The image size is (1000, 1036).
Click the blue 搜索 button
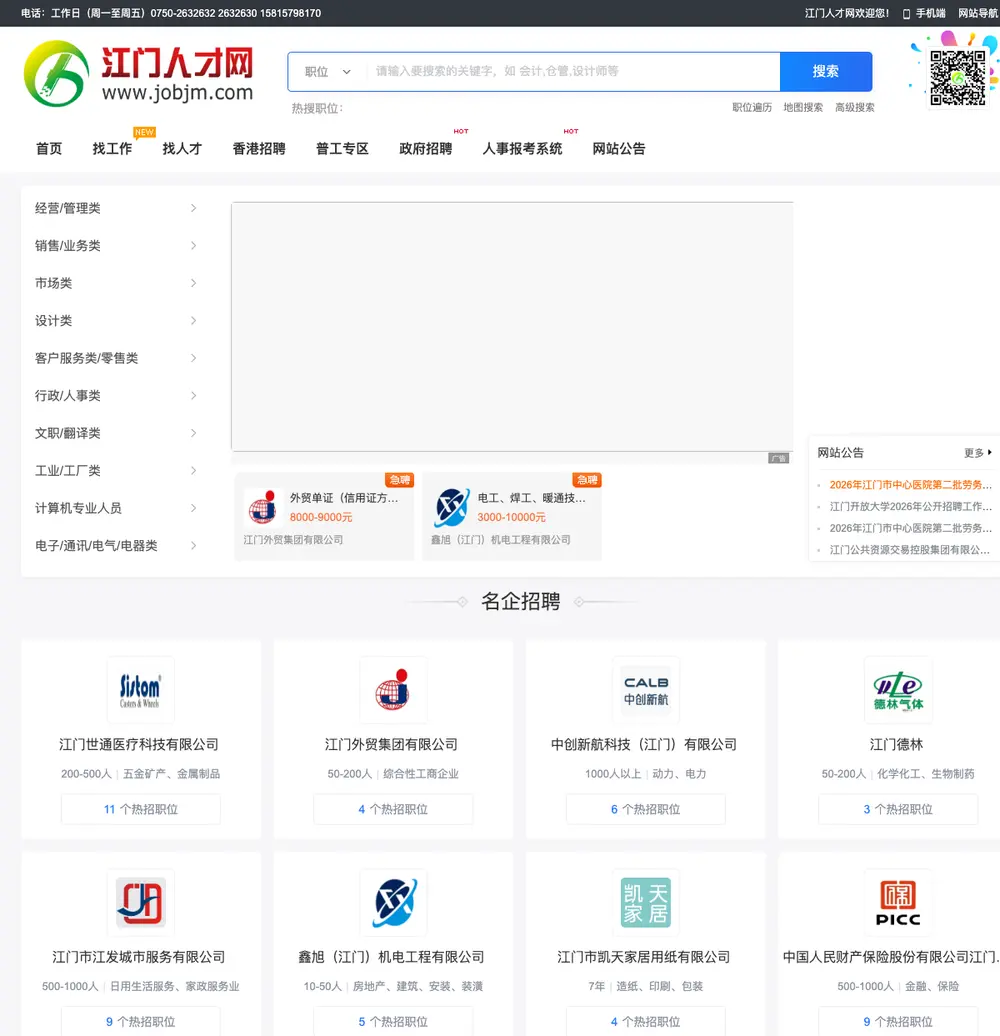(x=826, y=71)
